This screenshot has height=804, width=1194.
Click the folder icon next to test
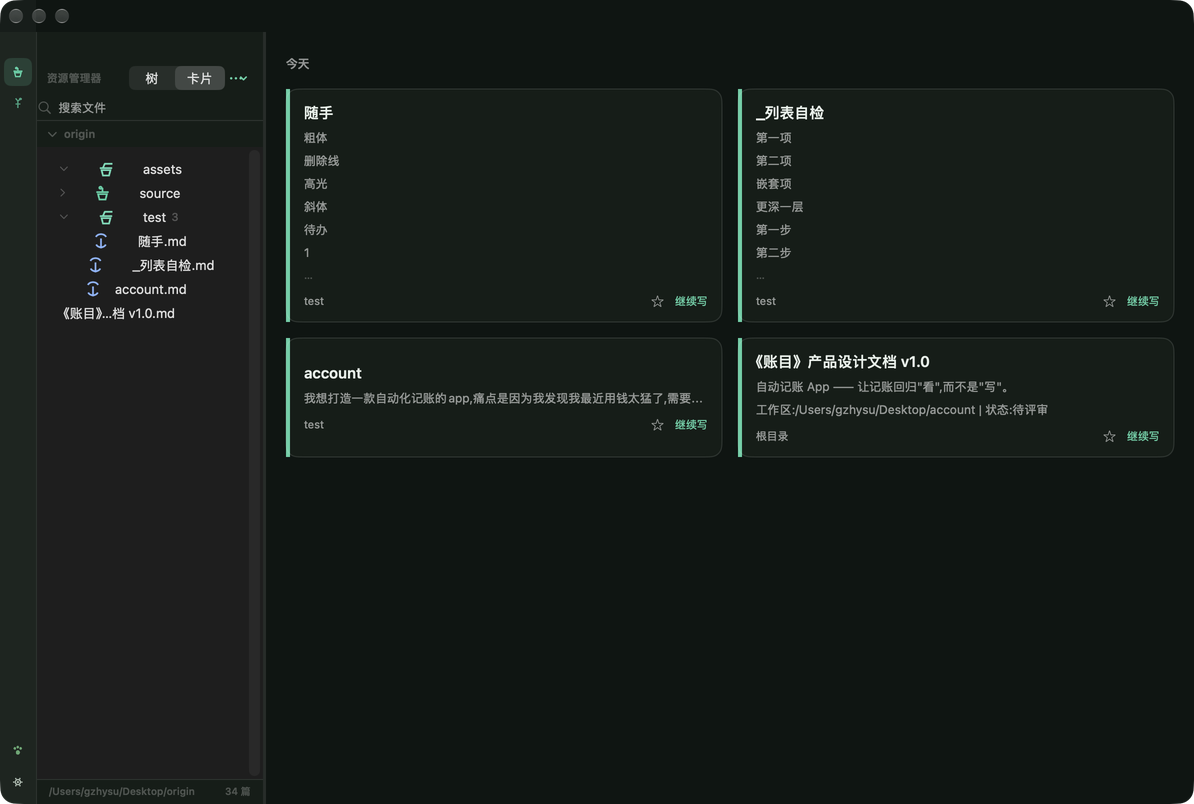tap(106, 217)
